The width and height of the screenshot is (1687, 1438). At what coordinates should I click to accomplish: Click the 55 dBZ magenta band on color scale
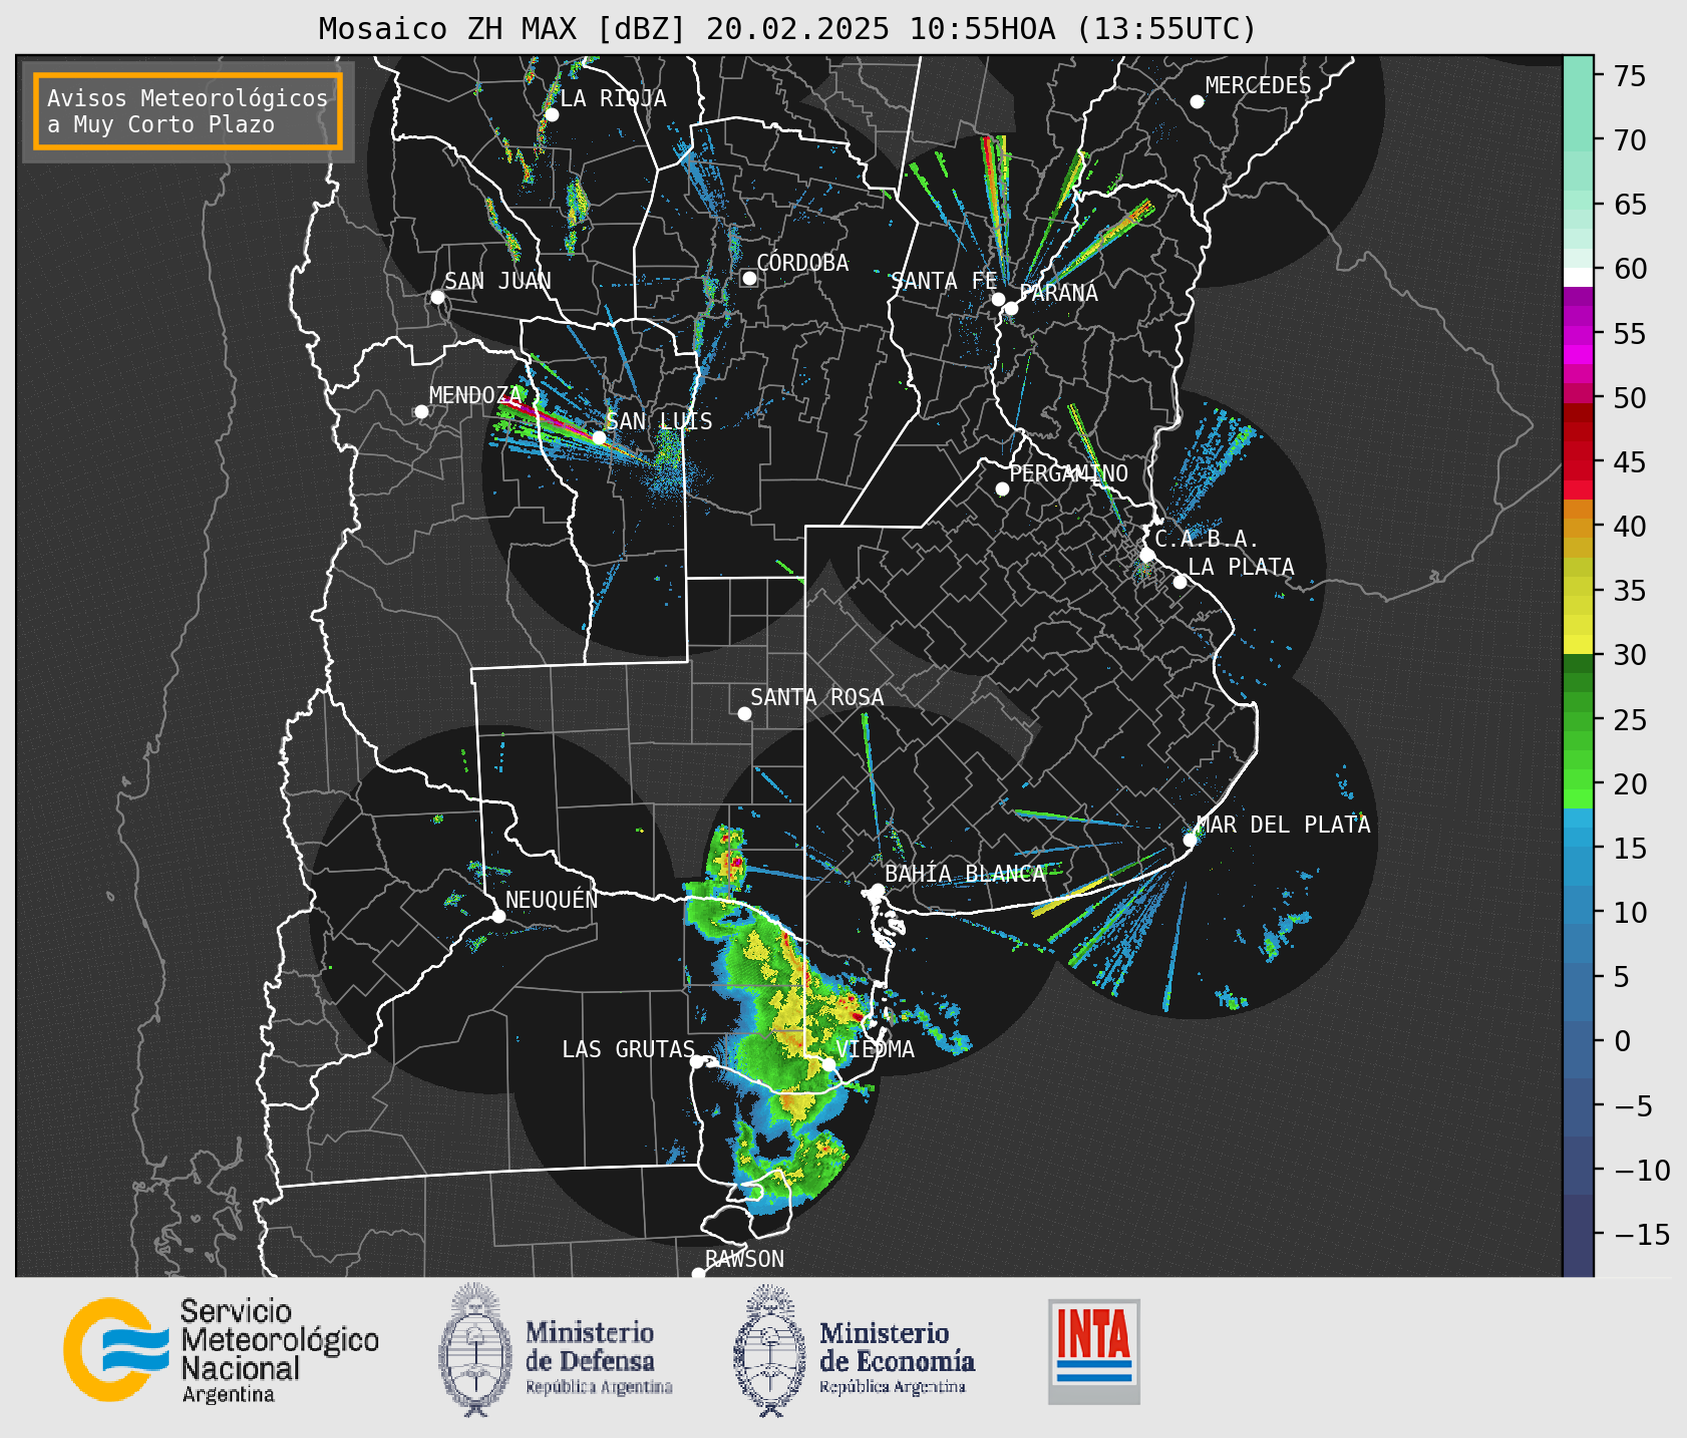1578,334
